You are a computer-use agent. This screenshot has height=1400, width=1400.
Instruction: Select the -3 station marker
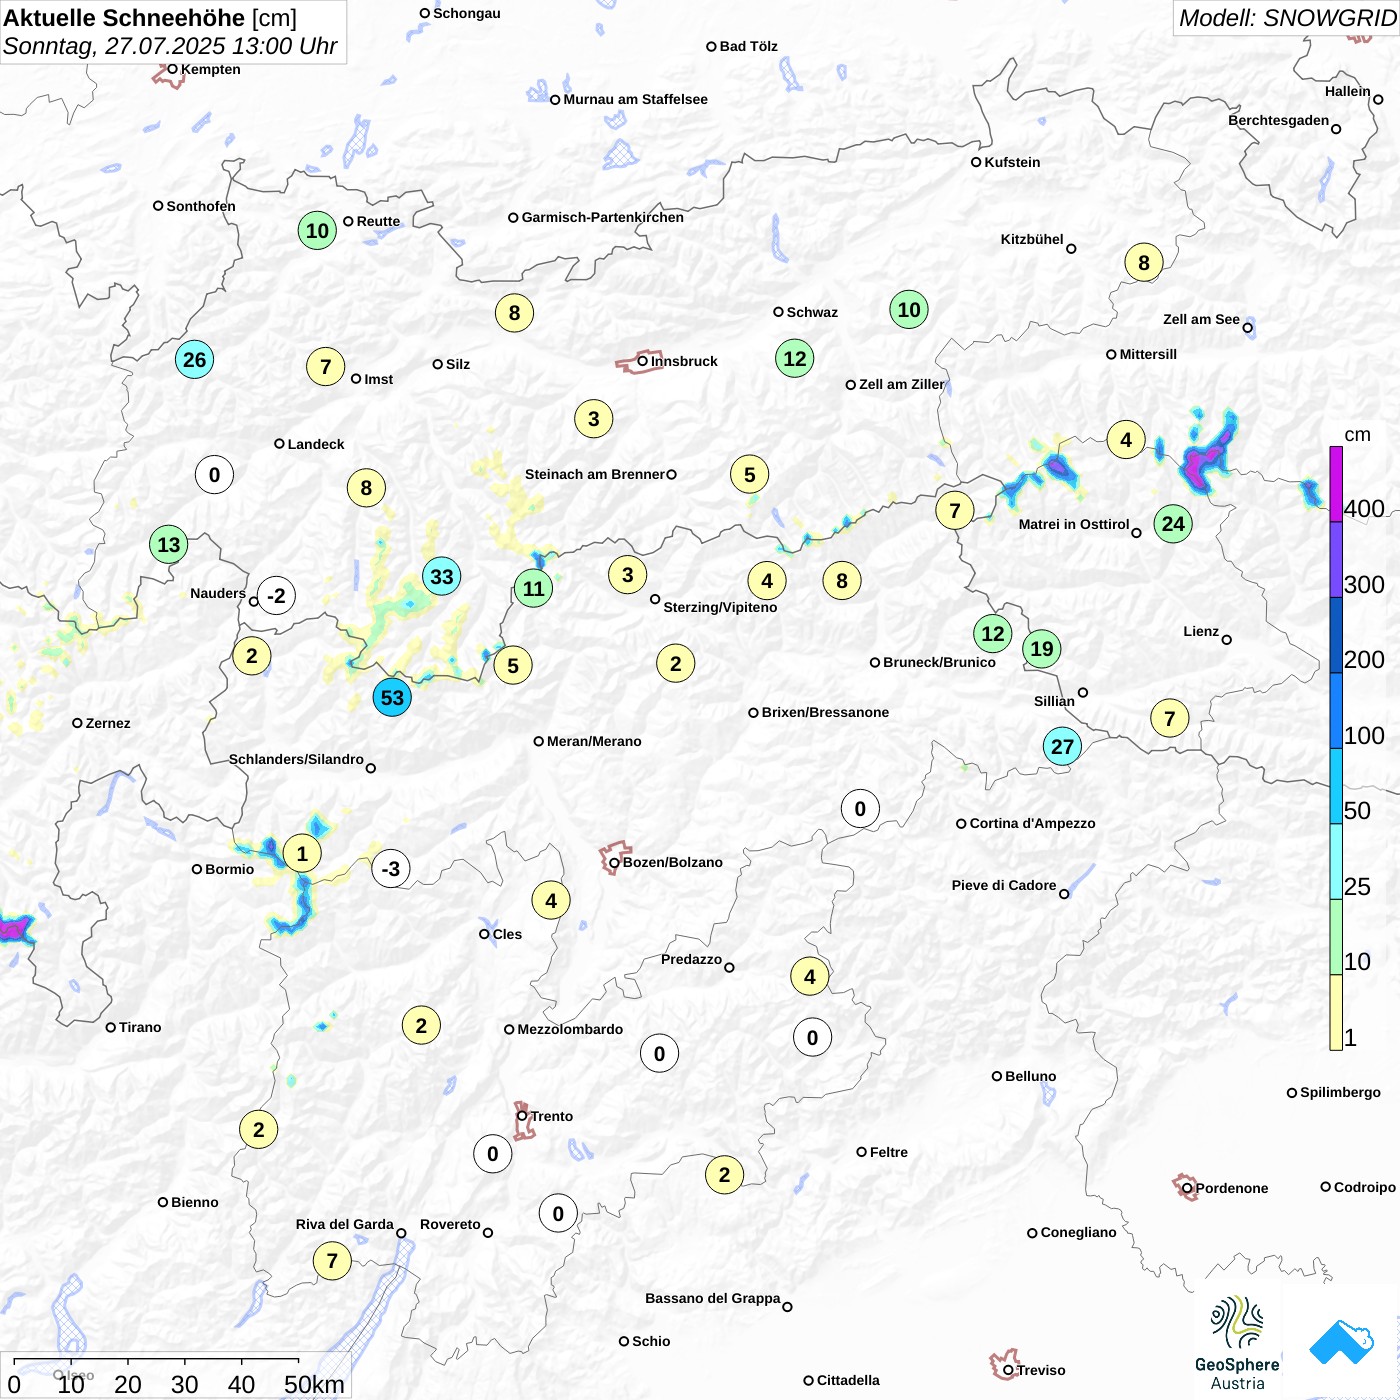[x=390, y=869]
